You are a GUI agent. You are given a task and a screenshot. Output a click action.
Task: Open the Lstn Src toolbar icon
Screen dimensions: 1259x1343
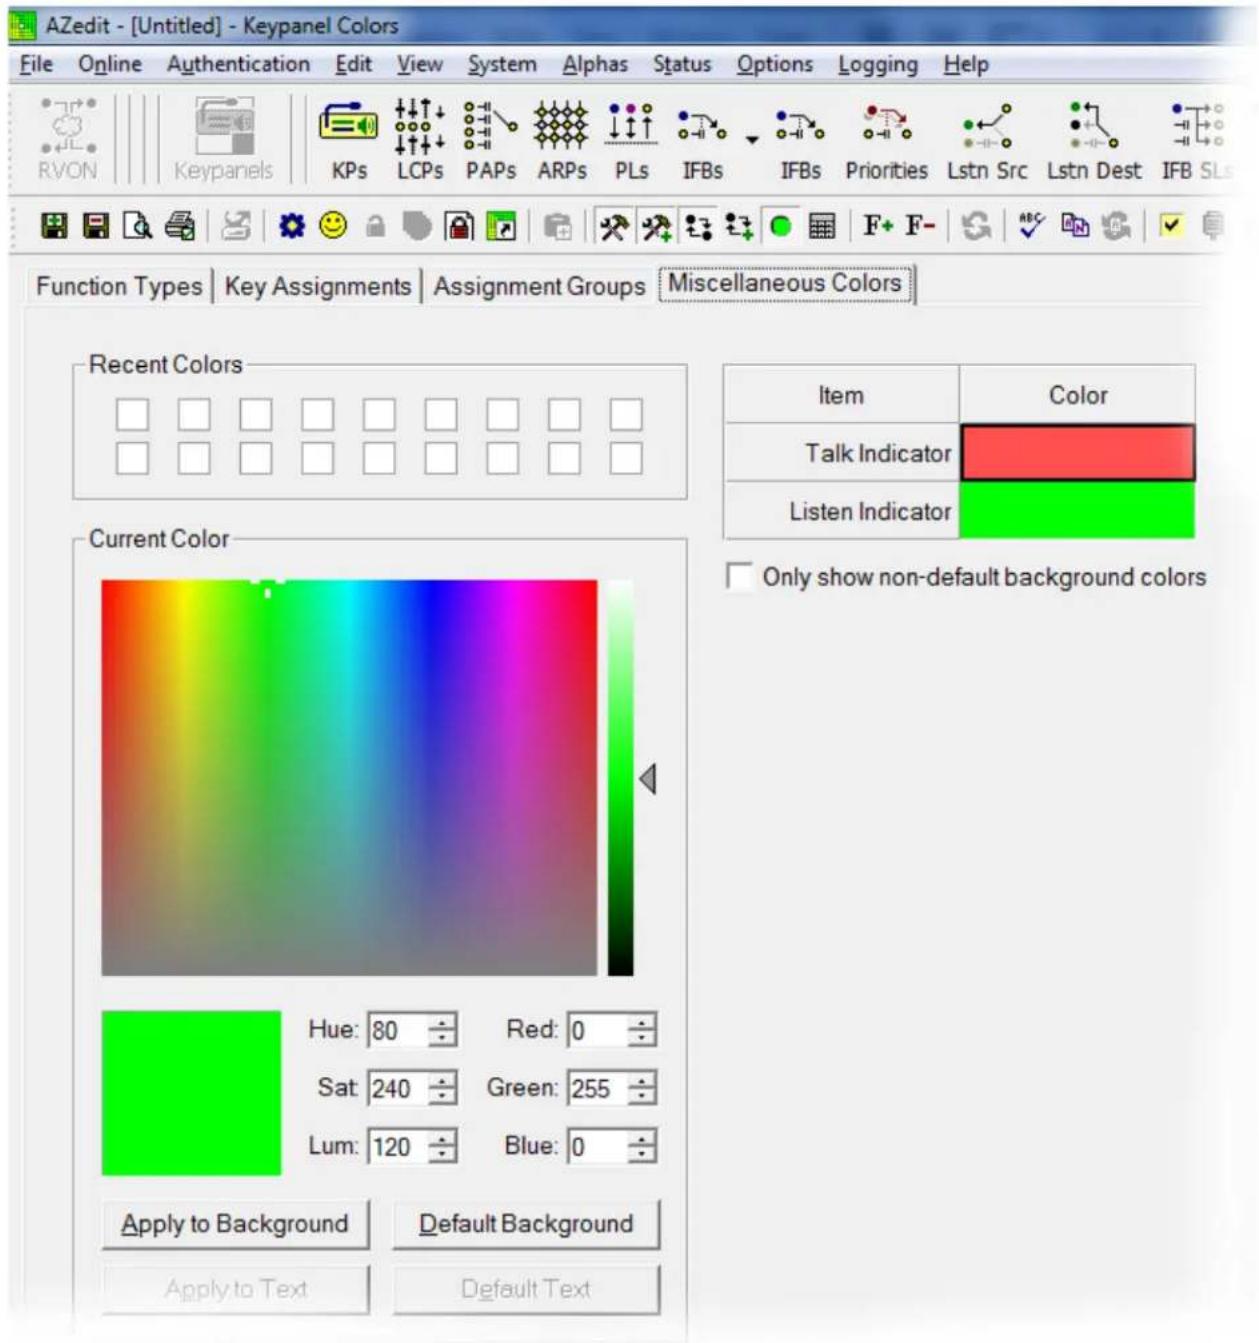pyautogui.click(x=987, y=141)
